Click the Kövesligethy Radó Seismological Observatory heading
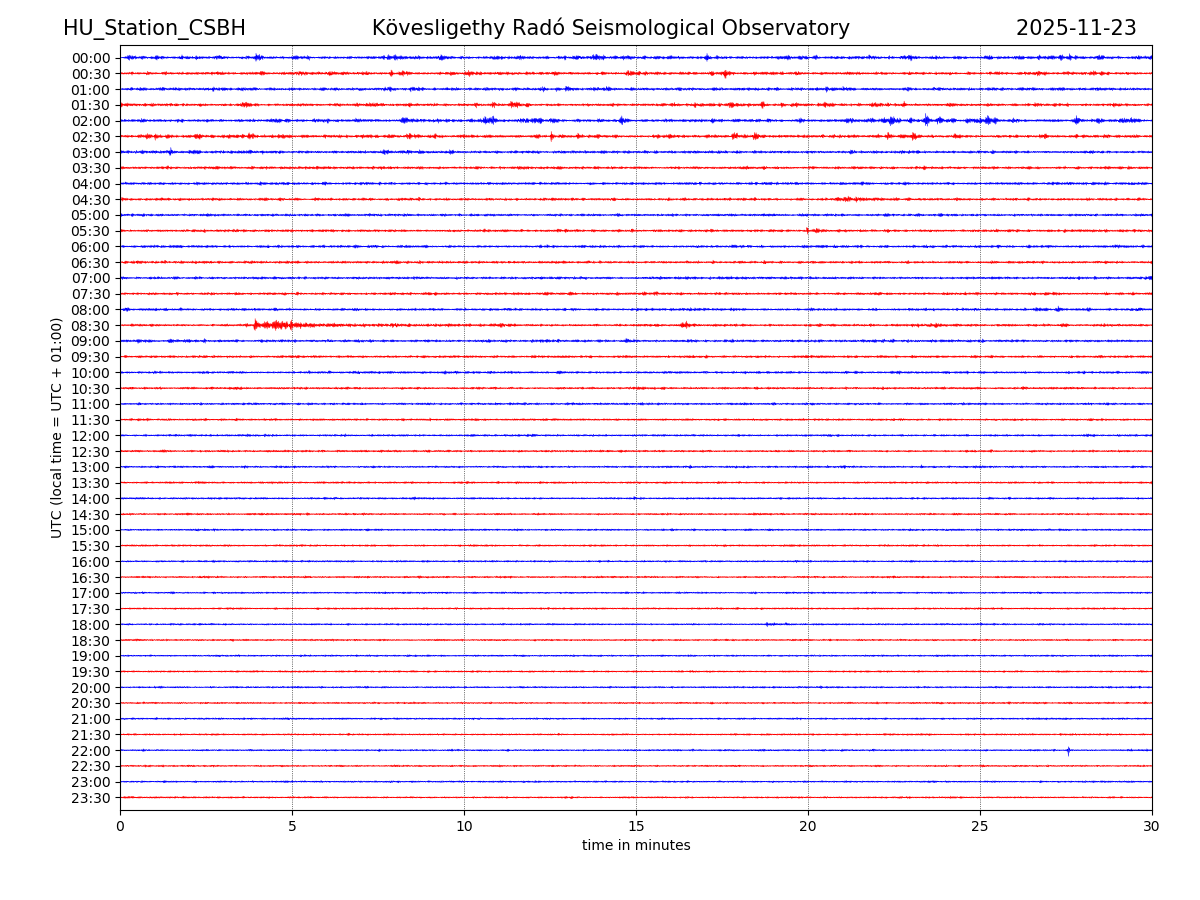Image resolution: width=1200 pixels, height=900 pixels. point(610,29)
